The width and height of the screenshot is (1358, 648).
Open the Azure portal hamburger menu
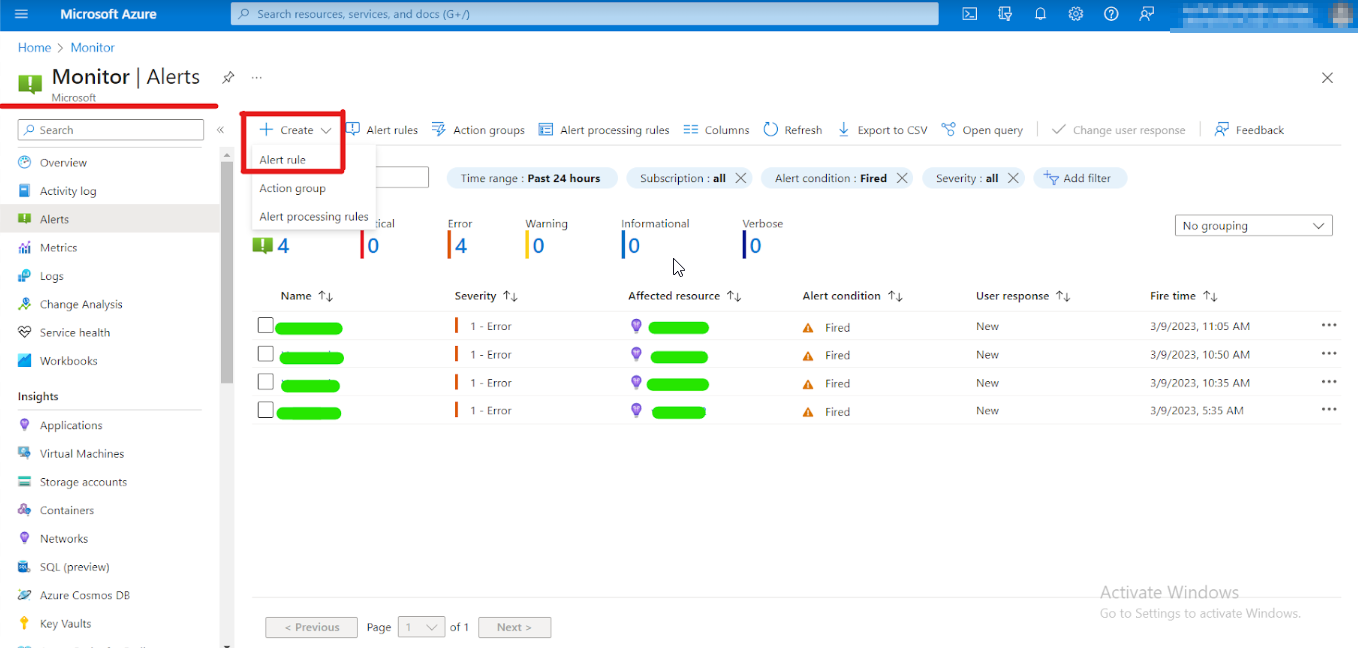[22, 14]
